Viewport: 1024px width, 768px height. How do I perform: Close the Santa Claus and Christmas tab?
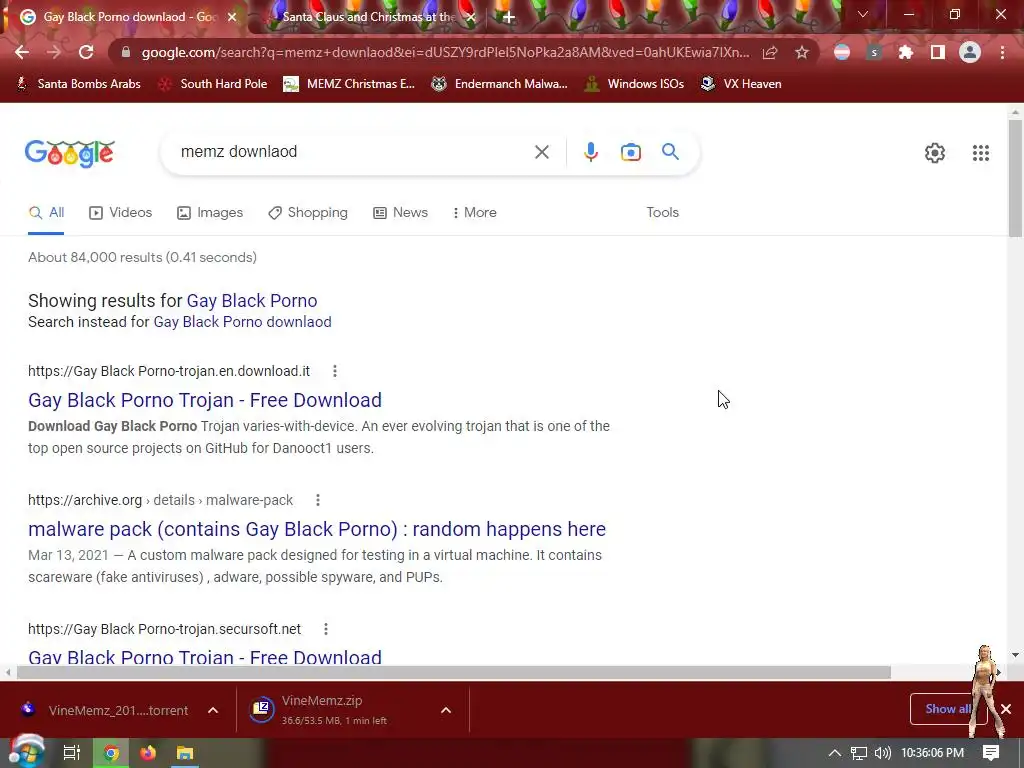470,17
